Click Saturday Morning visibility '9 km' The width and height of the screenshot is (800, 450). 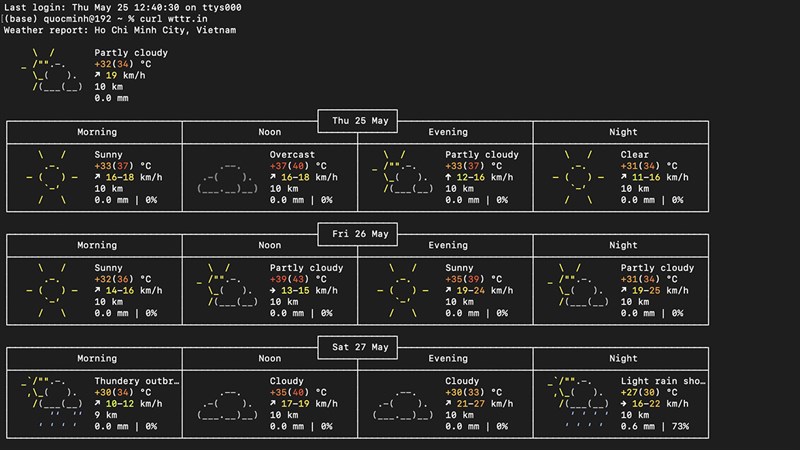[106, 415]
